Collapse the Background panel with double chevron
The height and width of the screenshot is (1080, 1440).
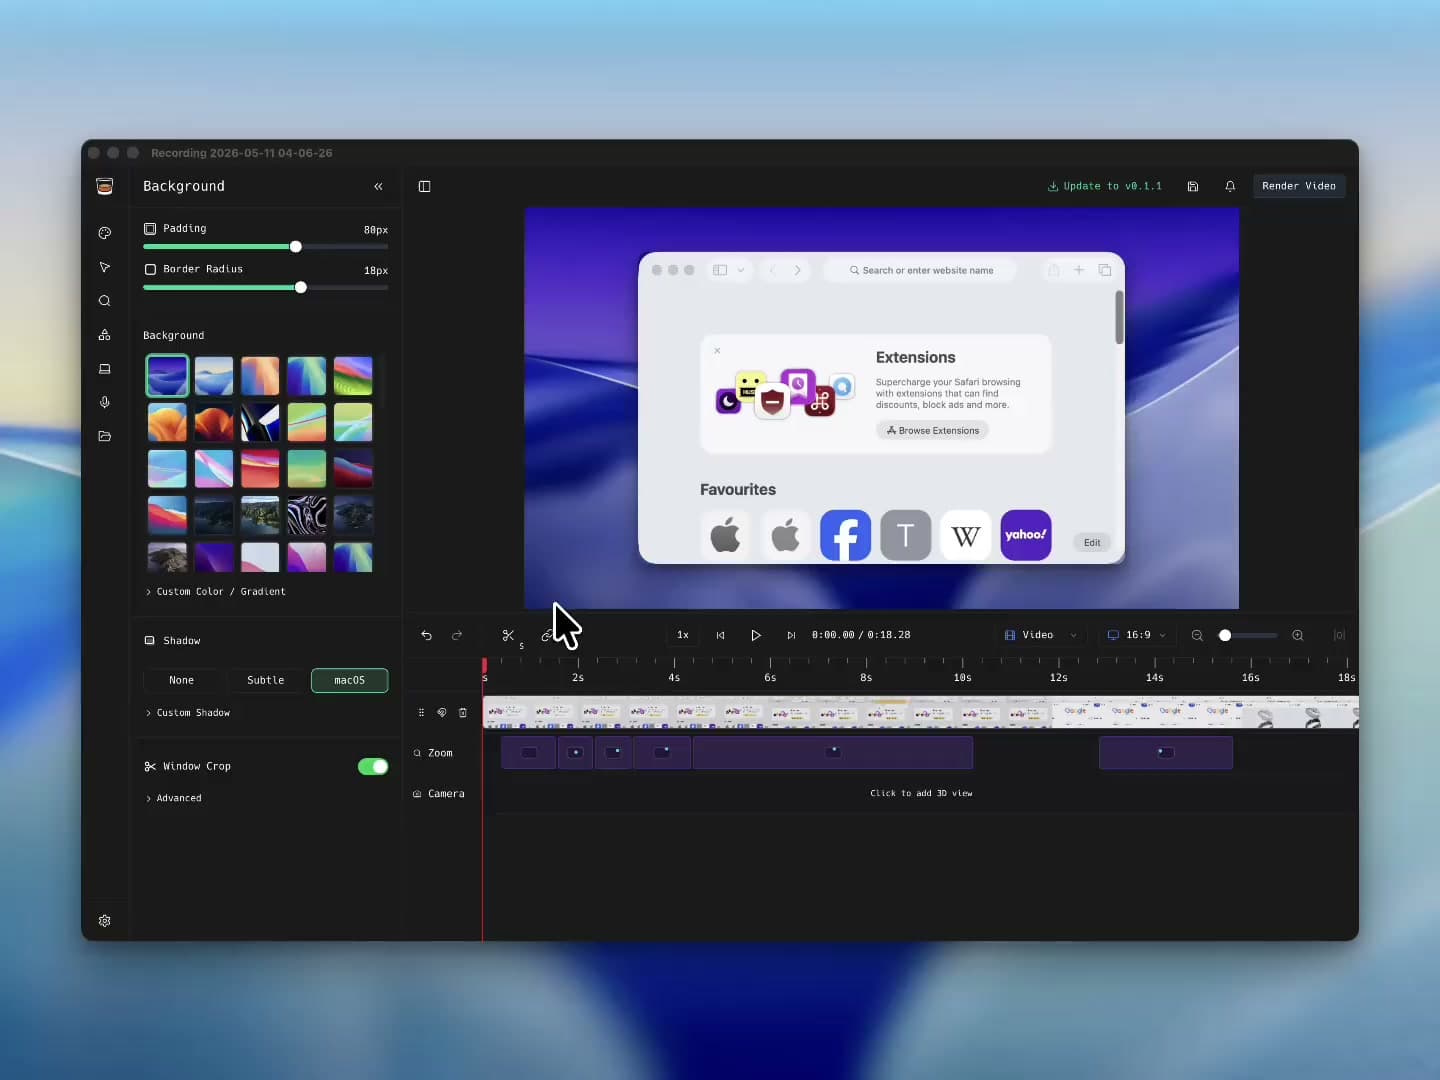click(x=378, y=186)
